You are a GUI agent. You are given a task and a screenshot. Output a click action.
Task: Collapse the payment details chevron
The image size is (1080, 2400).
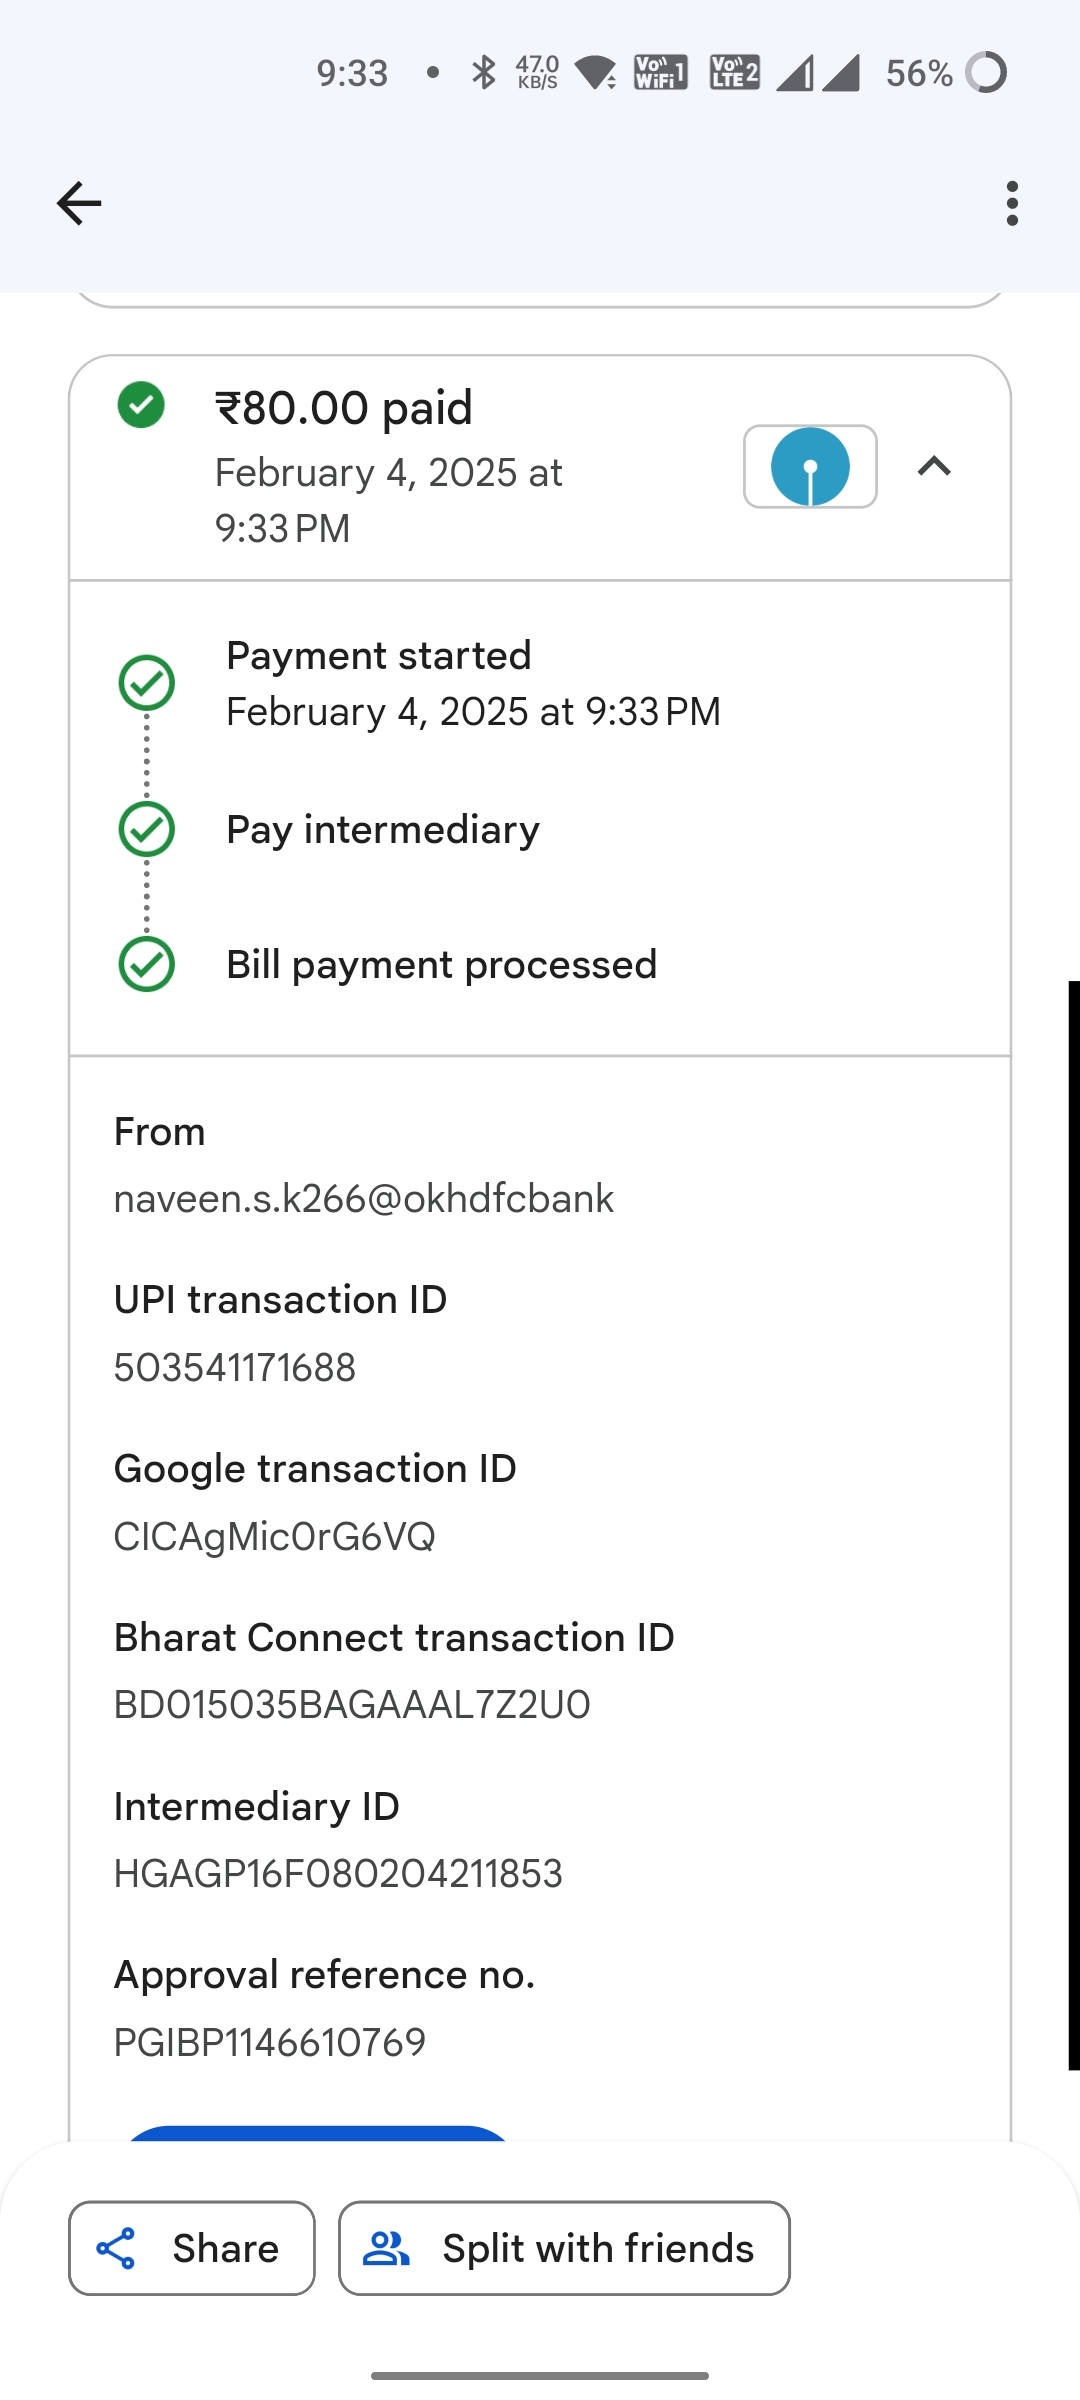tap(934, 467)
